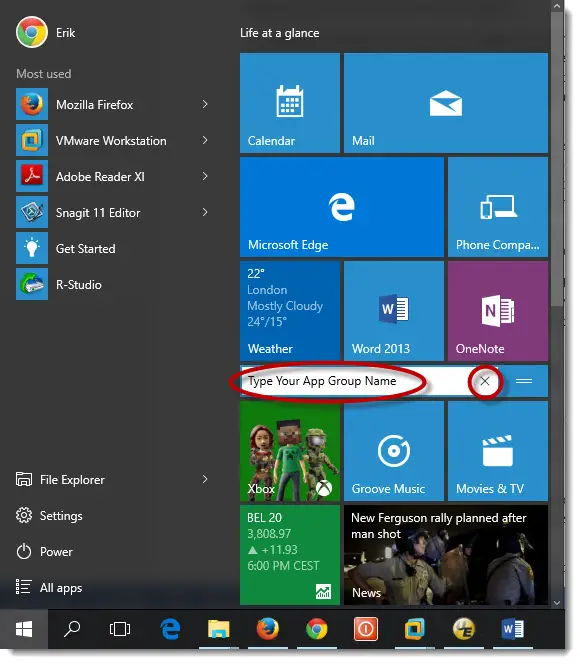Open the Phone Companion tile

point(498,207)
